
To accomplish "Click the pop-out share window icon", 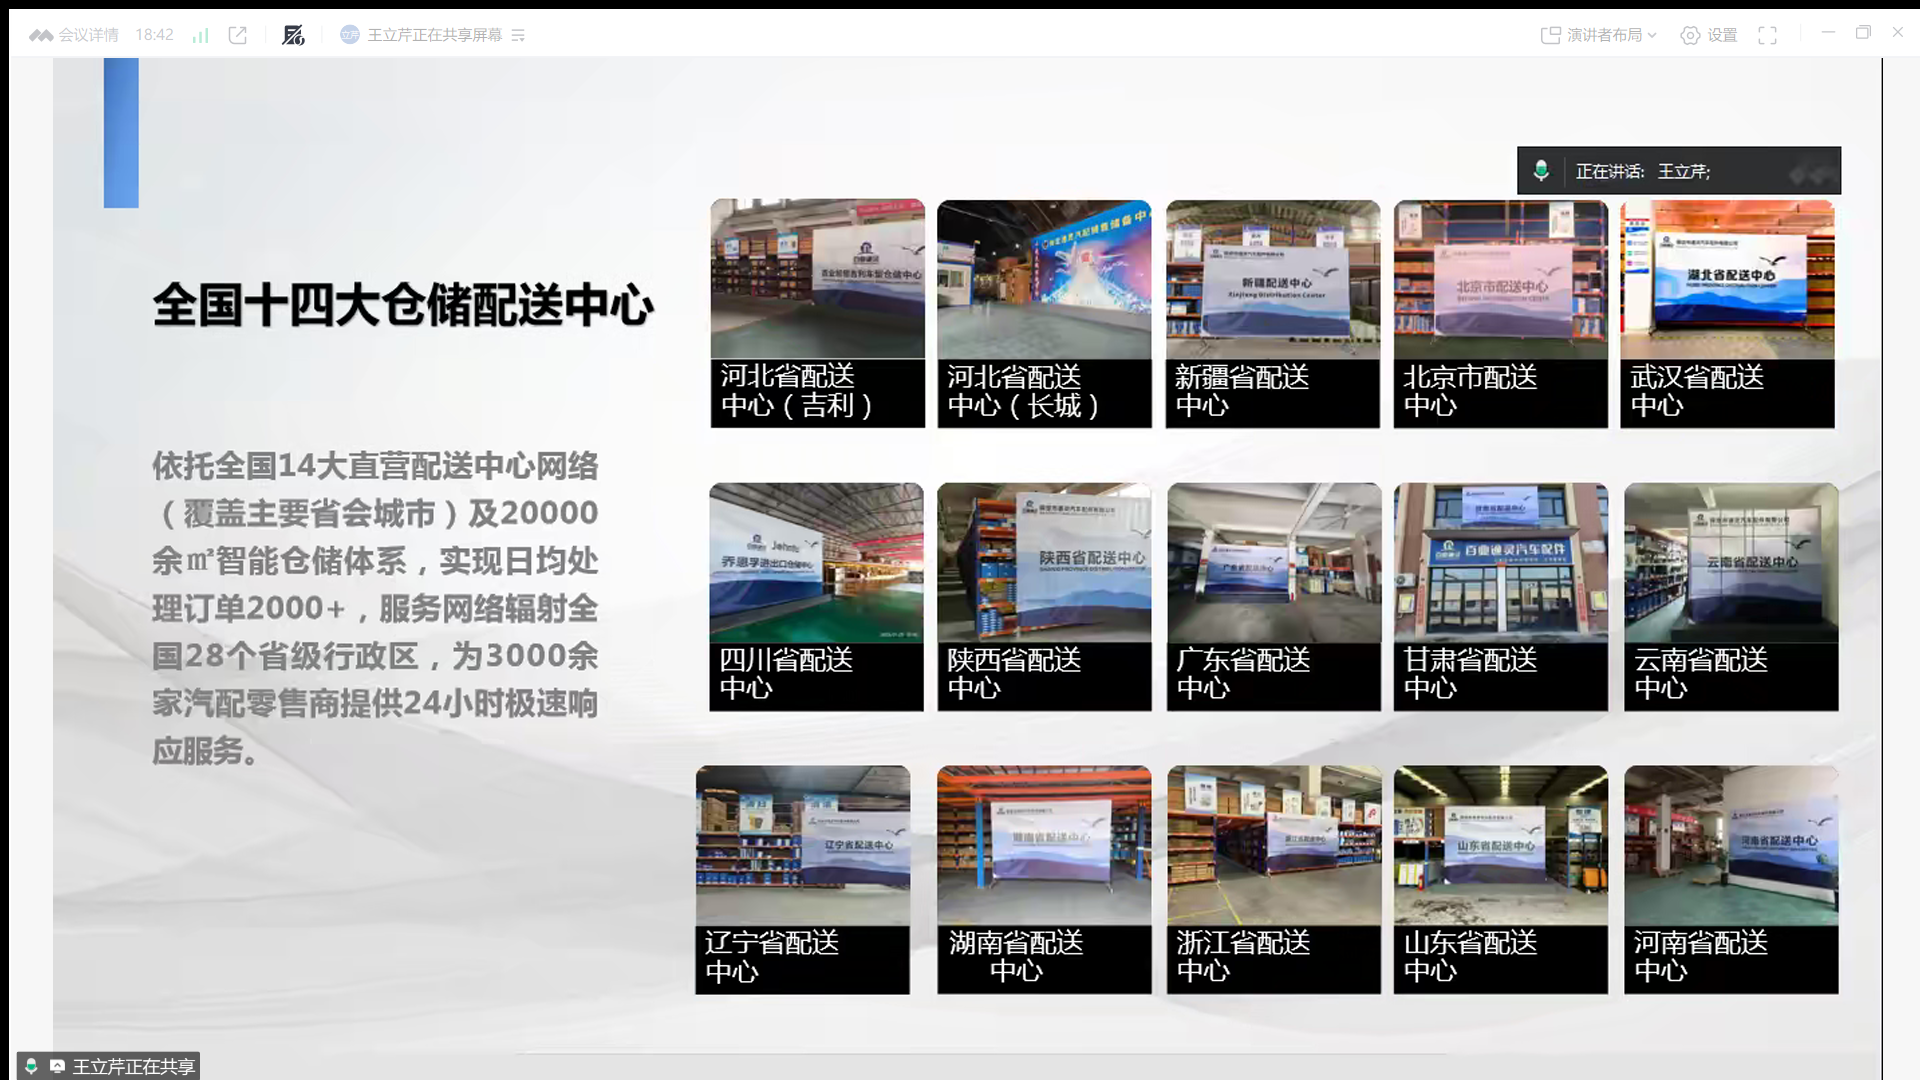I will coord(238,35).
